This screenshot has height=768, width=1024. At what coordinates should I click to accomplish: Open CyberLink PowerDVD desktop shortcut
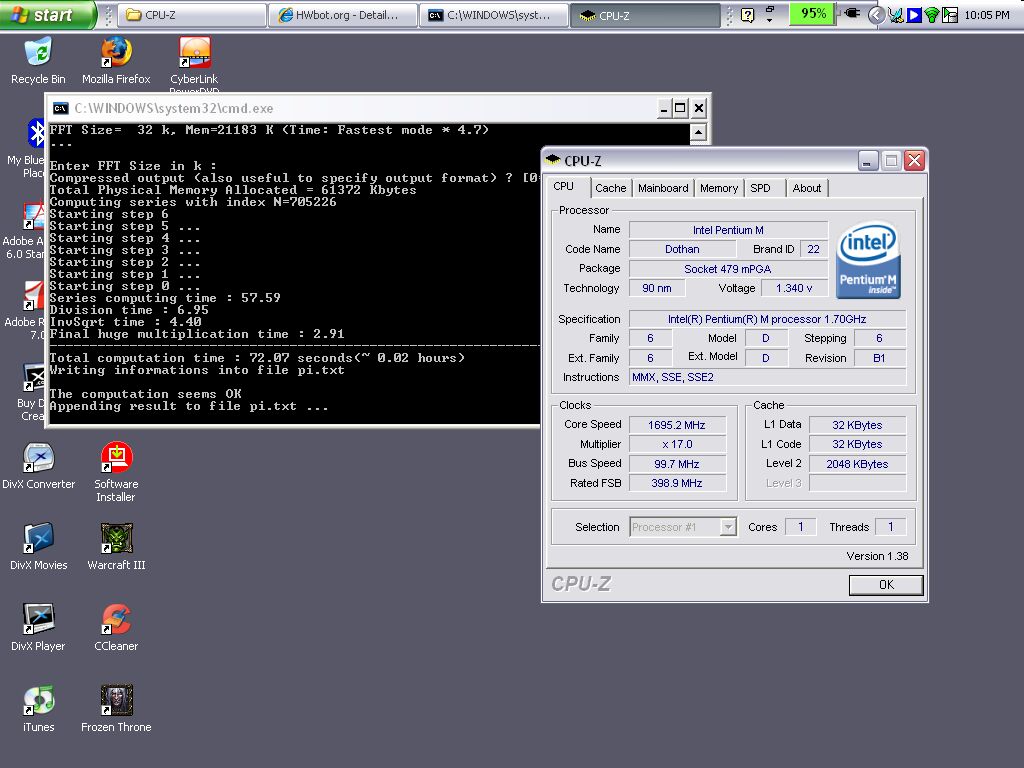[194, 64]
